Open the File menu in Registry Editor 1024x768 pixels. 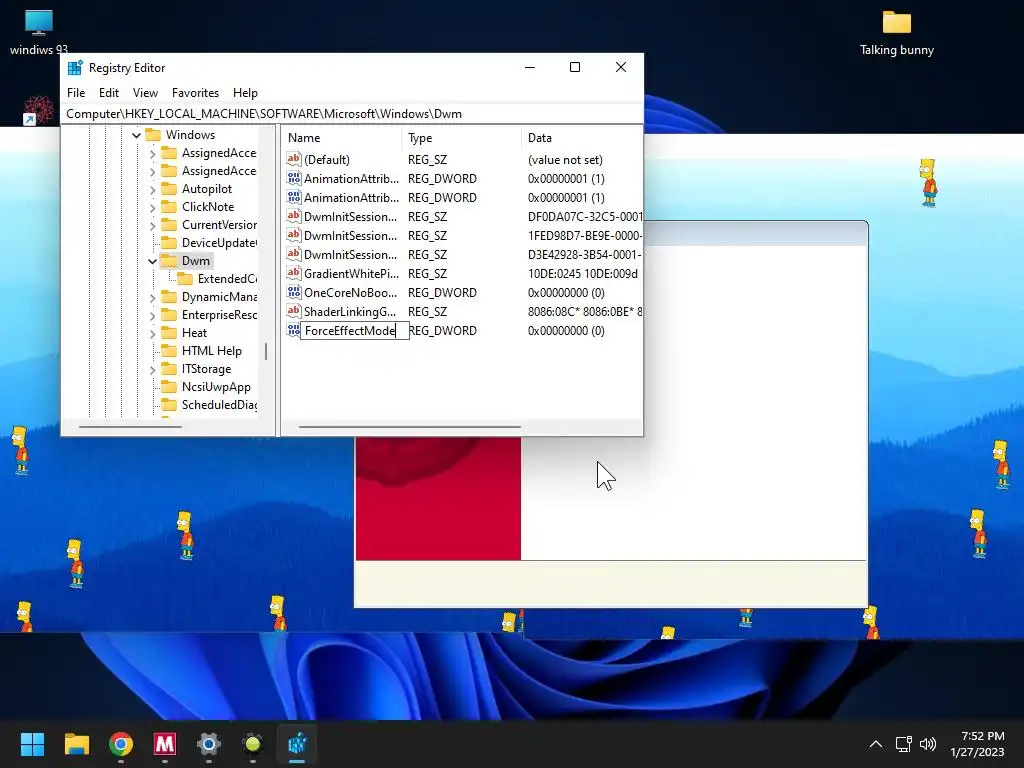(76, 93)
